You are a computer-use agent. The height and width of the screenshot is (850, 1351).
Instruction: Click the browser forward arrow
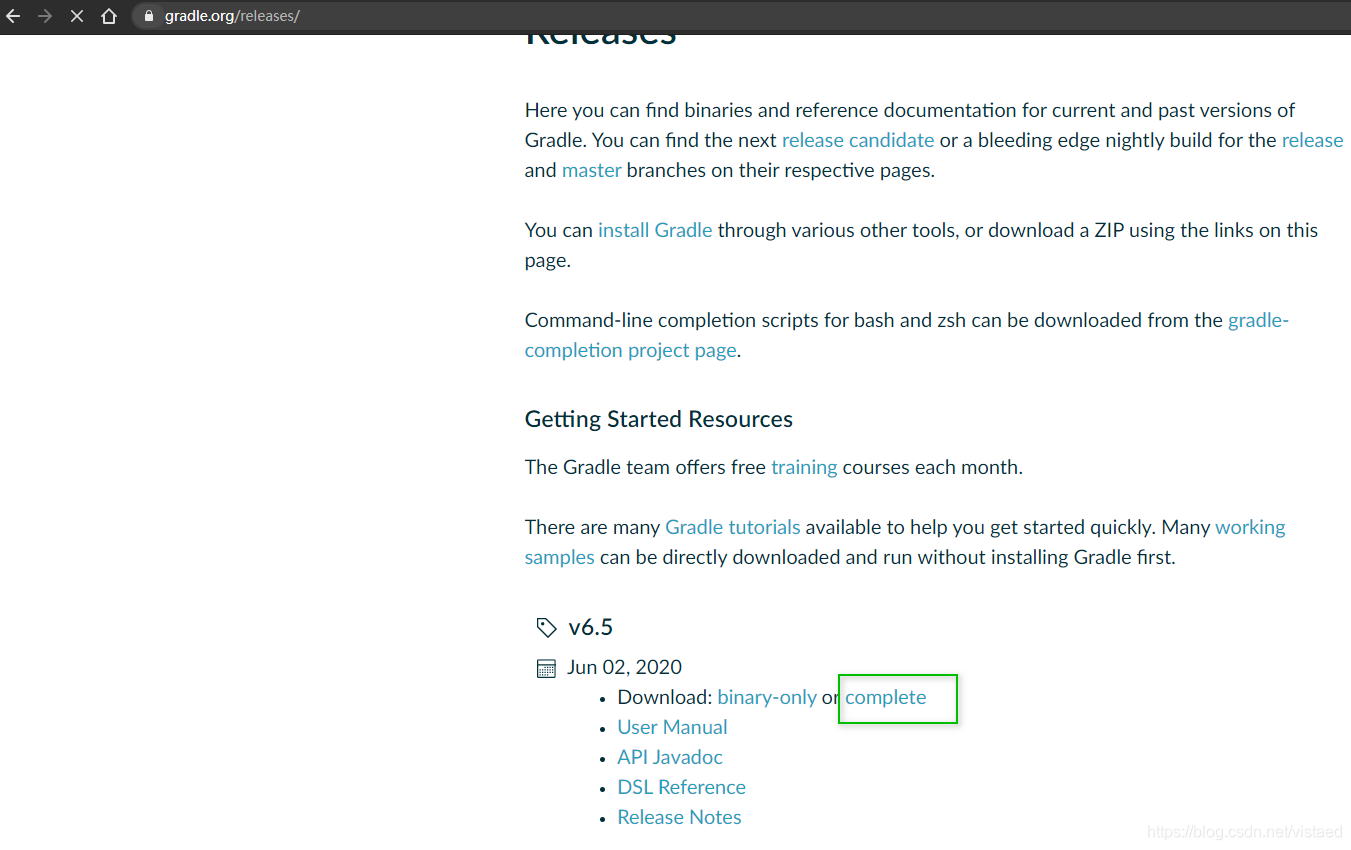coord(44,16)
